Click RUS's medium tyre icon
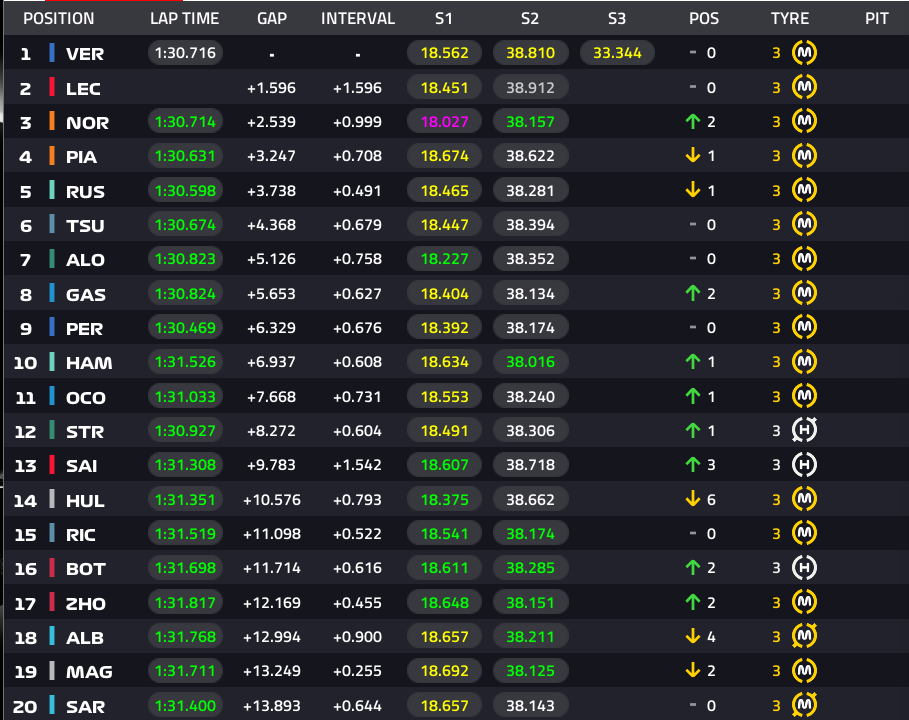This screenshot has width=909, height=720. pos(804,190)
